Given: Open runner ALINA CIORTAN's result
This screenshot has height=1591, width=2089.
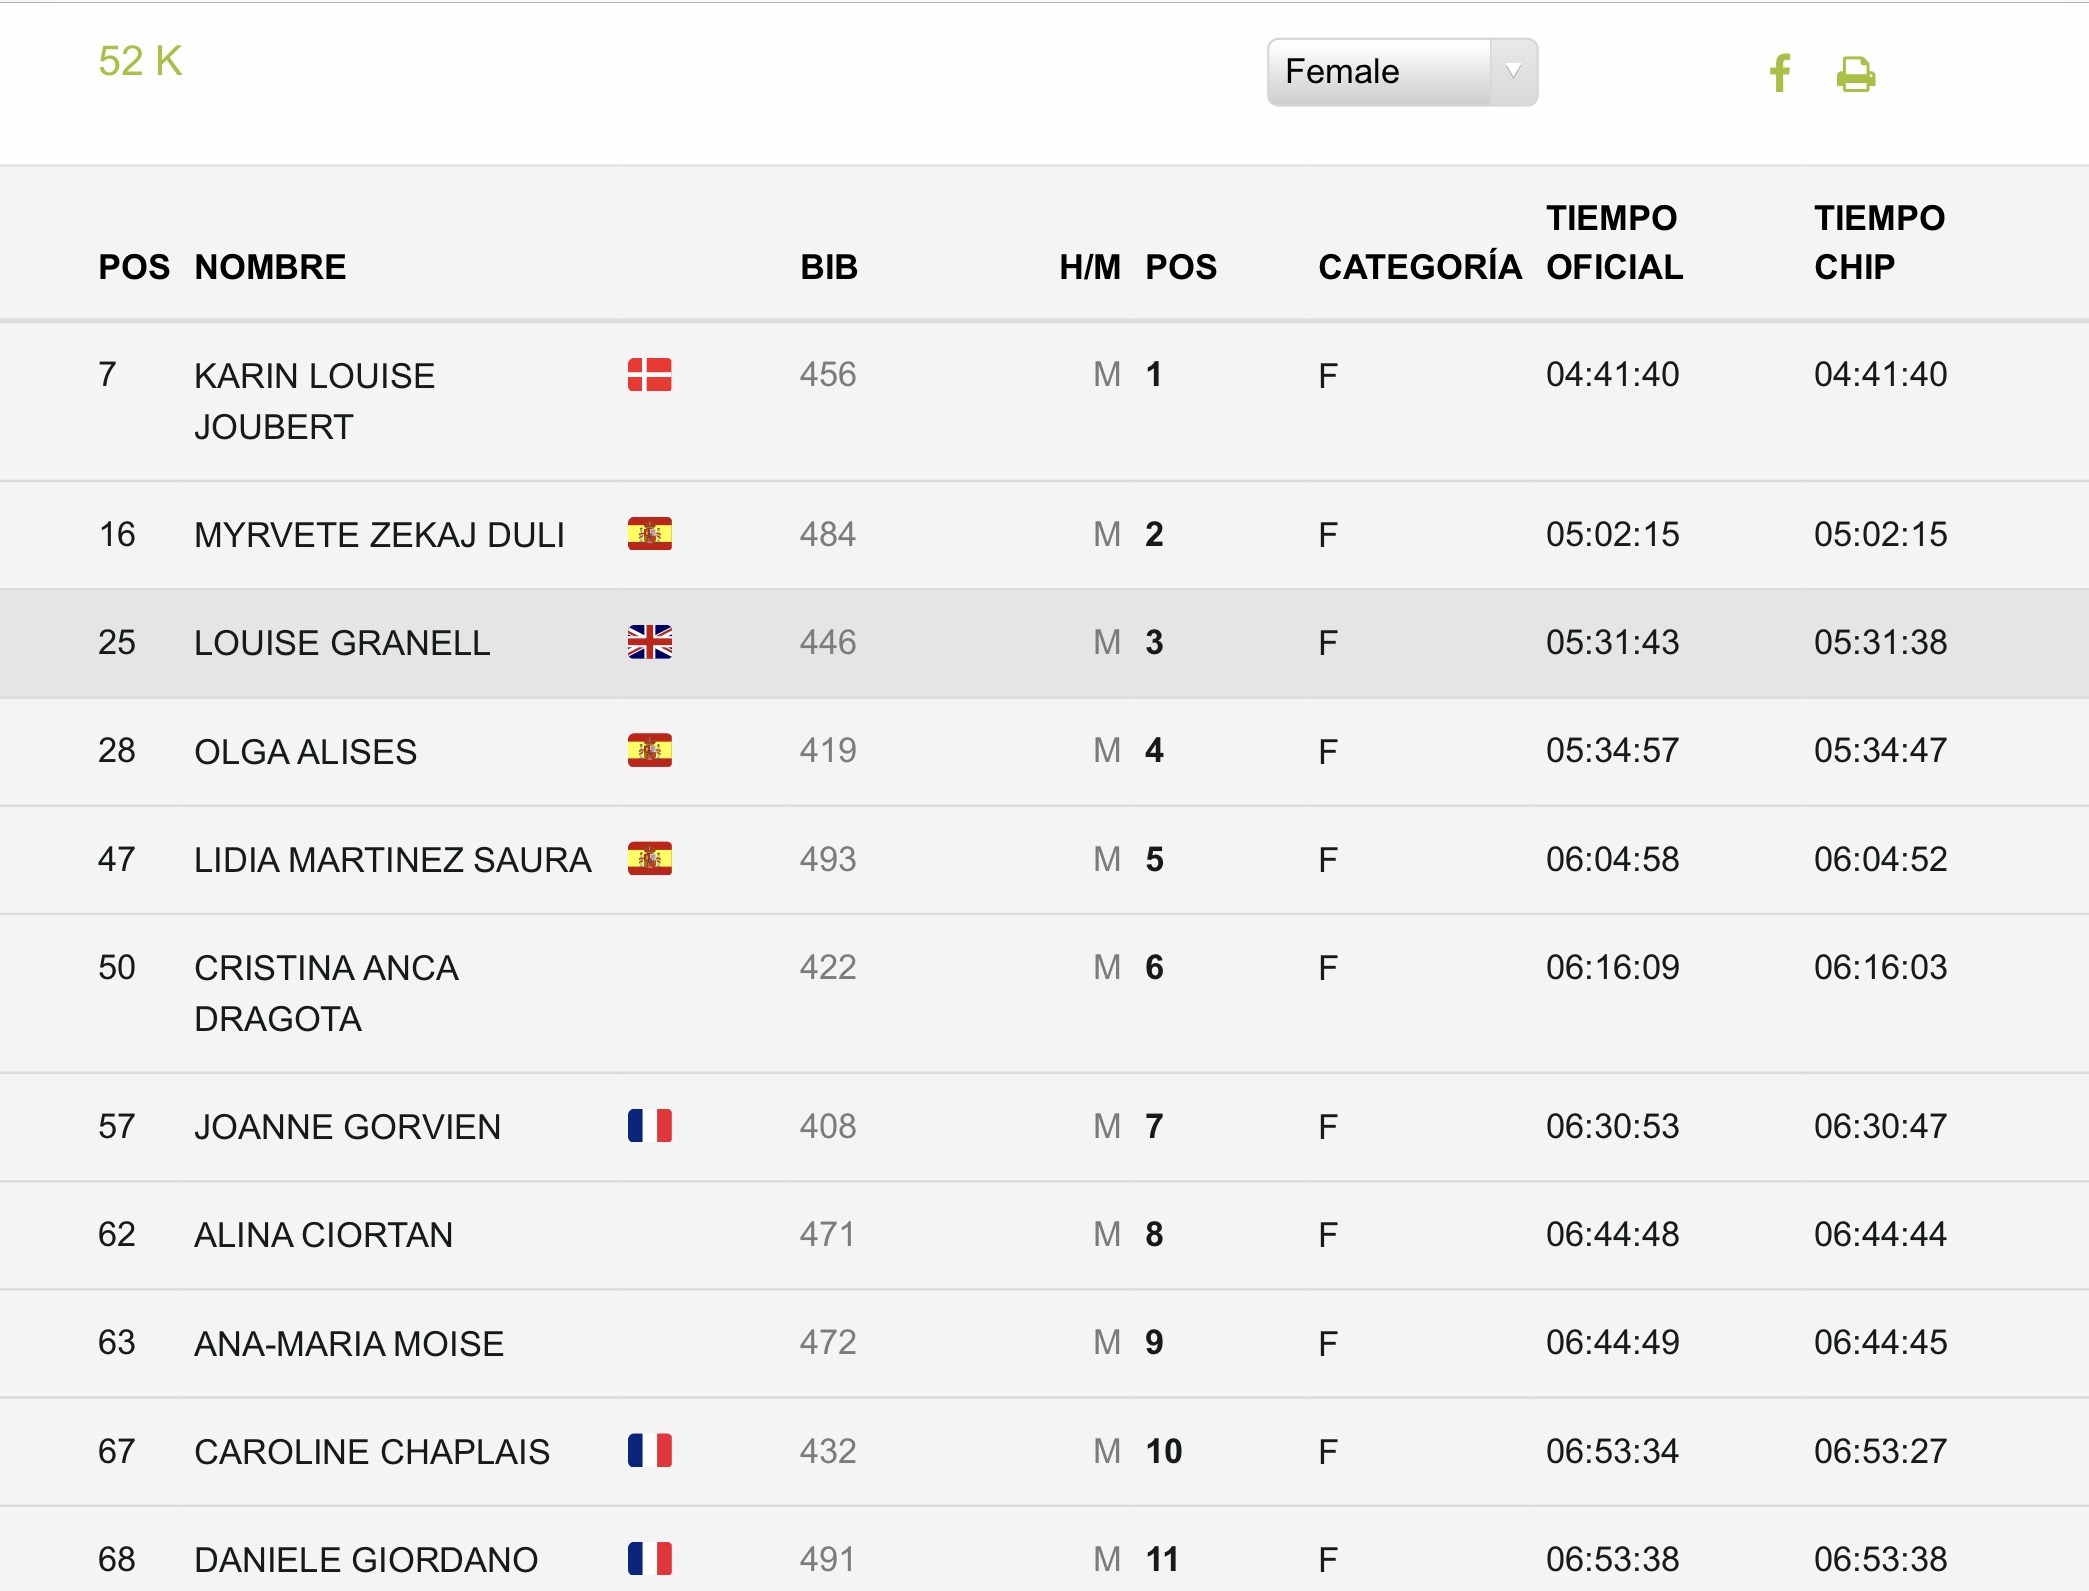Looking at the screenshot, I should tap(323, 1235).
